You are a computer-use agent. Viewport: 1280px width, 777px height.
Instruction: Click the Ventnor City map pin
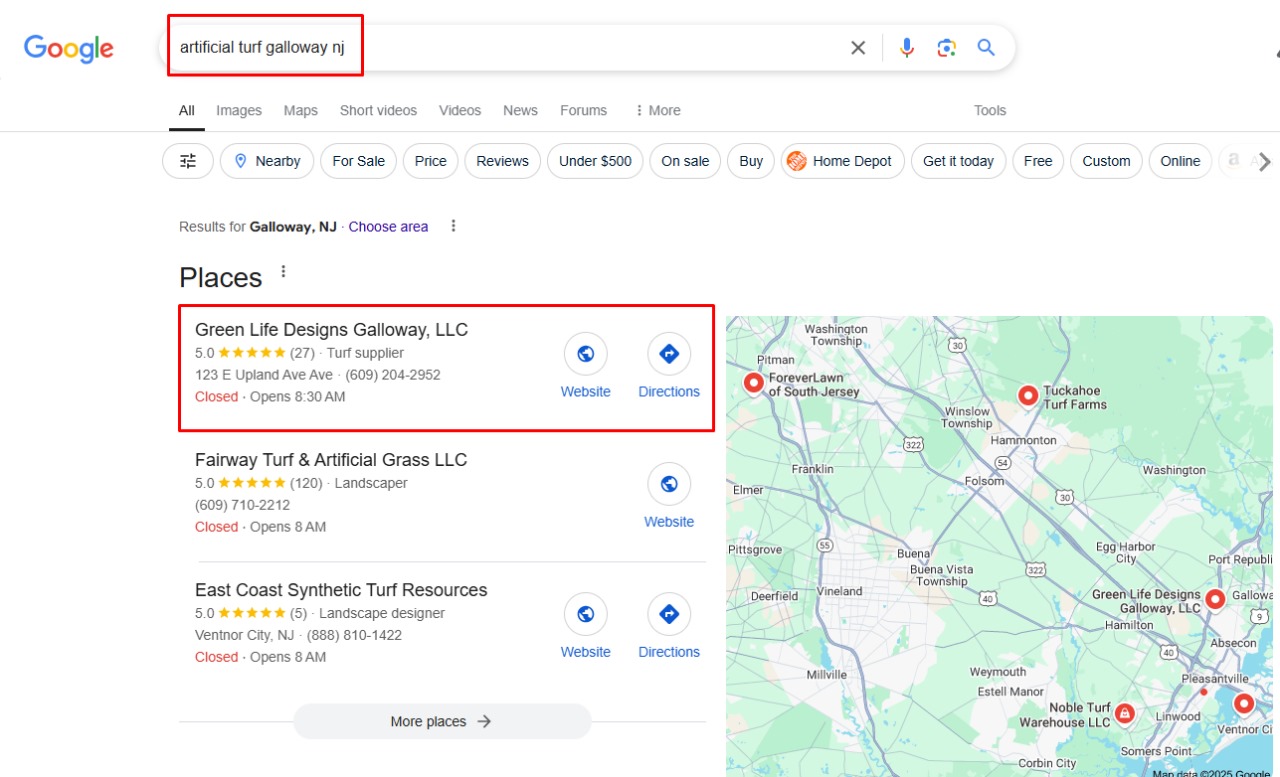click(1243, 704)
